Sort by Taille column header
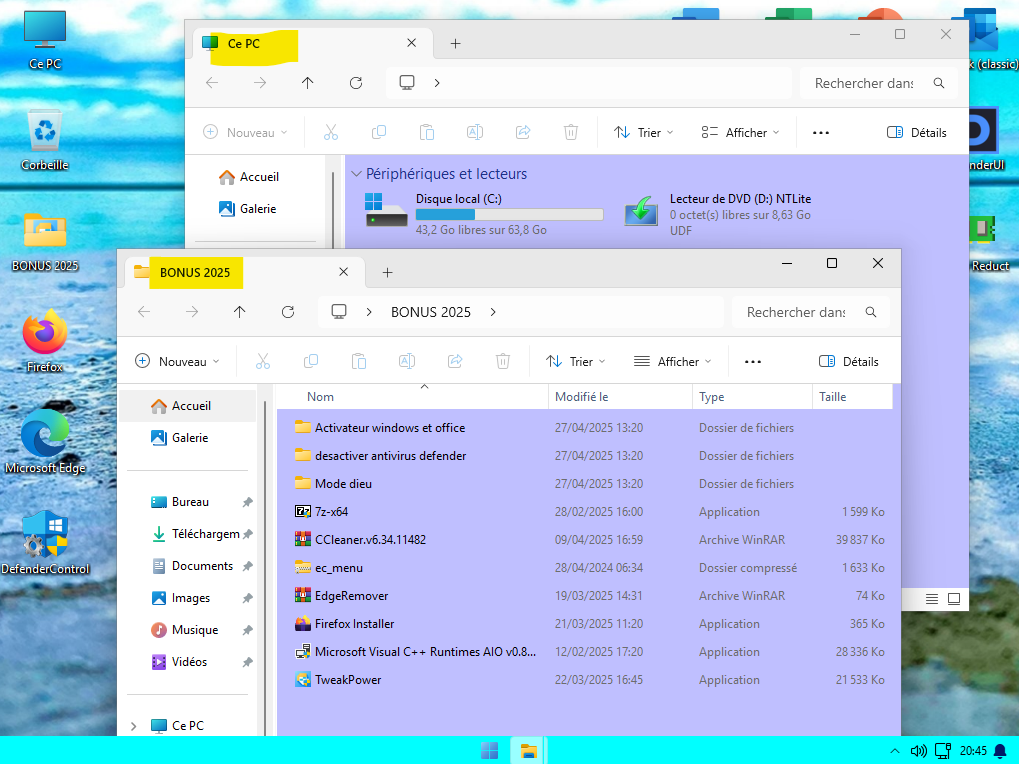The image size is (1019, 764). 852,397
